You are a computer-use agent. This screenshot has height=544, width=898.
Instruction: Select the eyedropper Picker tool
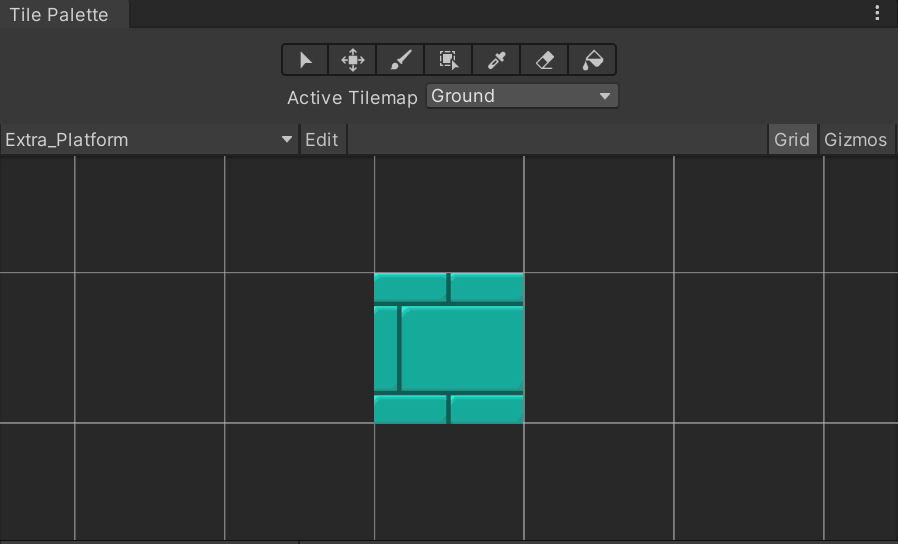tap(497, 60)
